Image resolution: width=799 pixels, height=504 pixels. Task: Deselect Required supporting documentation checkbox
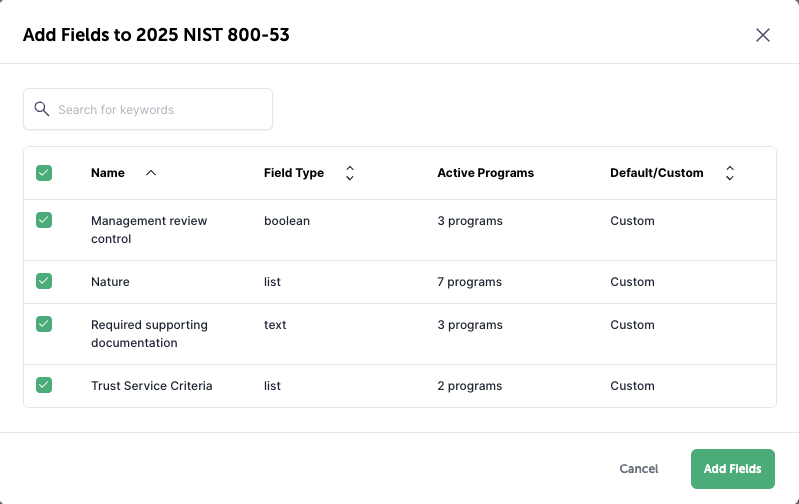coord(44,324)
